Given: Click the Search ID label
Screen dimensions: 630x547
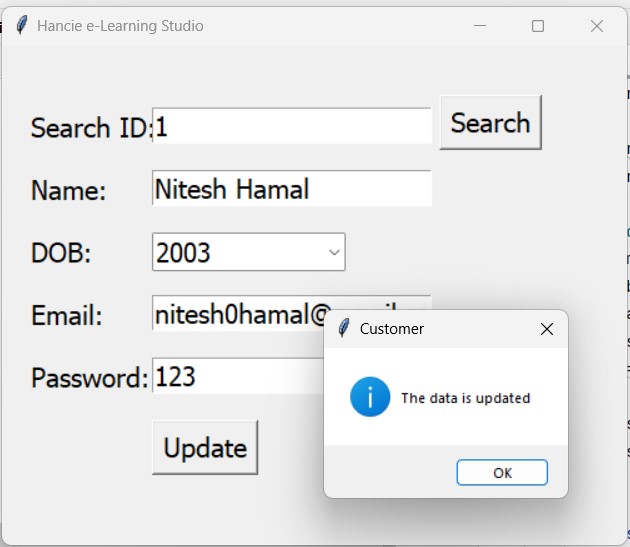Looking at the screenshot, I should [90, 128].
